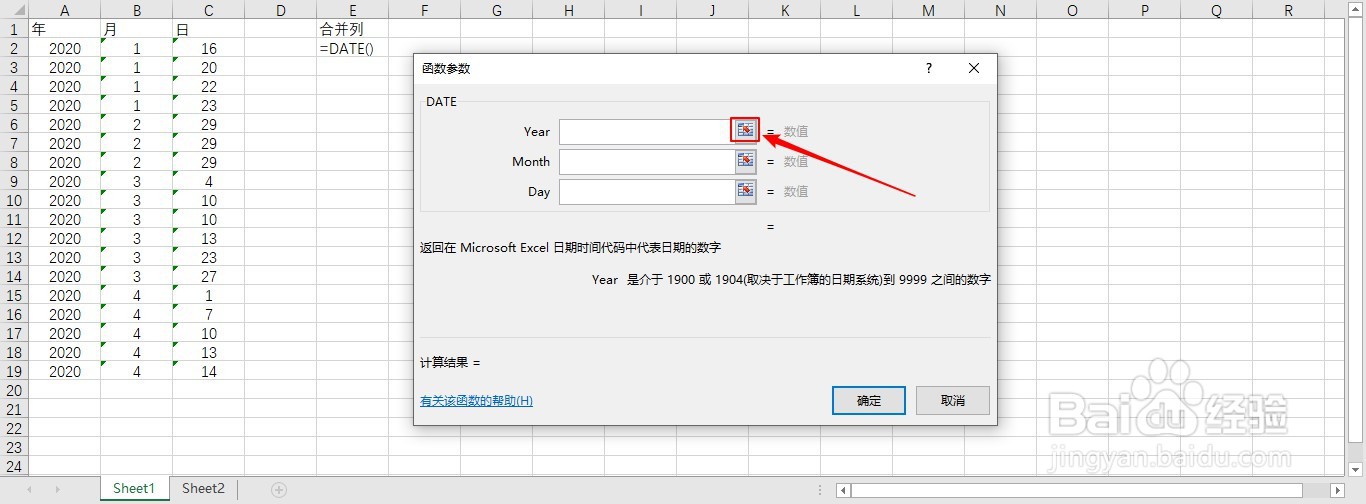Click cell C3 with value 20
The width and height of the screenshot is (1366, 504).
tap(208, 67)
